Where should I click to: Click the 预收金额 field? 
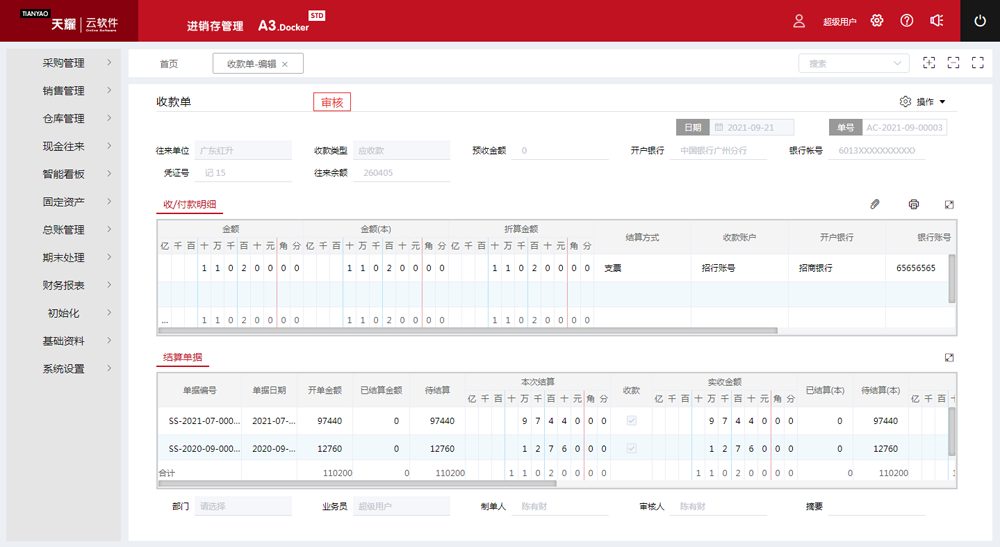tap(560, 150)
